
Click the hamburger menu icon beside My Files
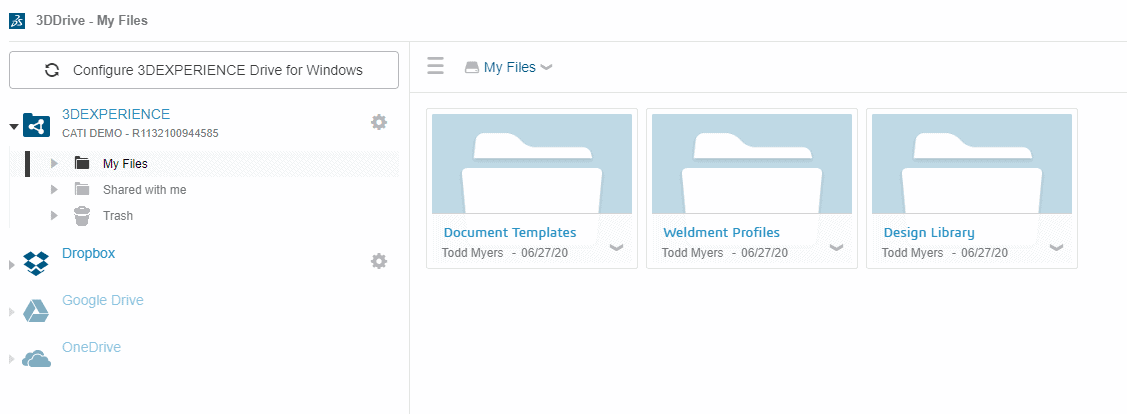click(x=436, y=66)
